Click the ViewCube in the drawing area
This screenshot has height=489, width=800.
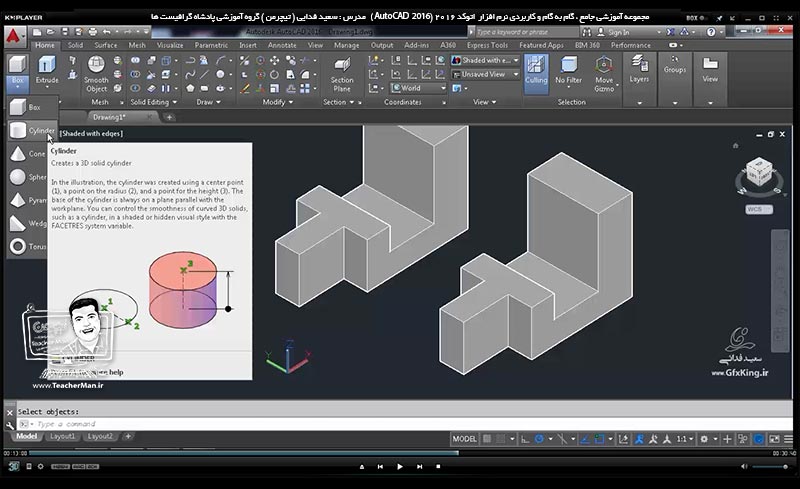(759, 172)
